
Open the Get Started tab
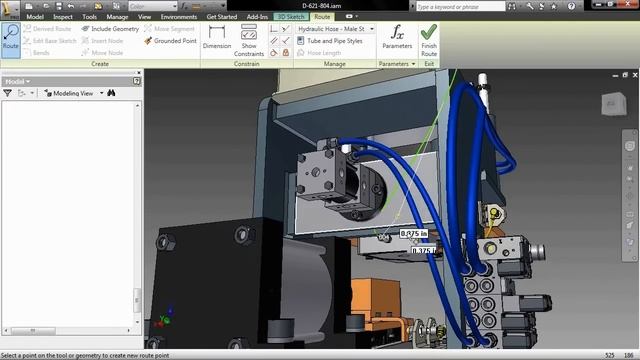pos(222,17)
